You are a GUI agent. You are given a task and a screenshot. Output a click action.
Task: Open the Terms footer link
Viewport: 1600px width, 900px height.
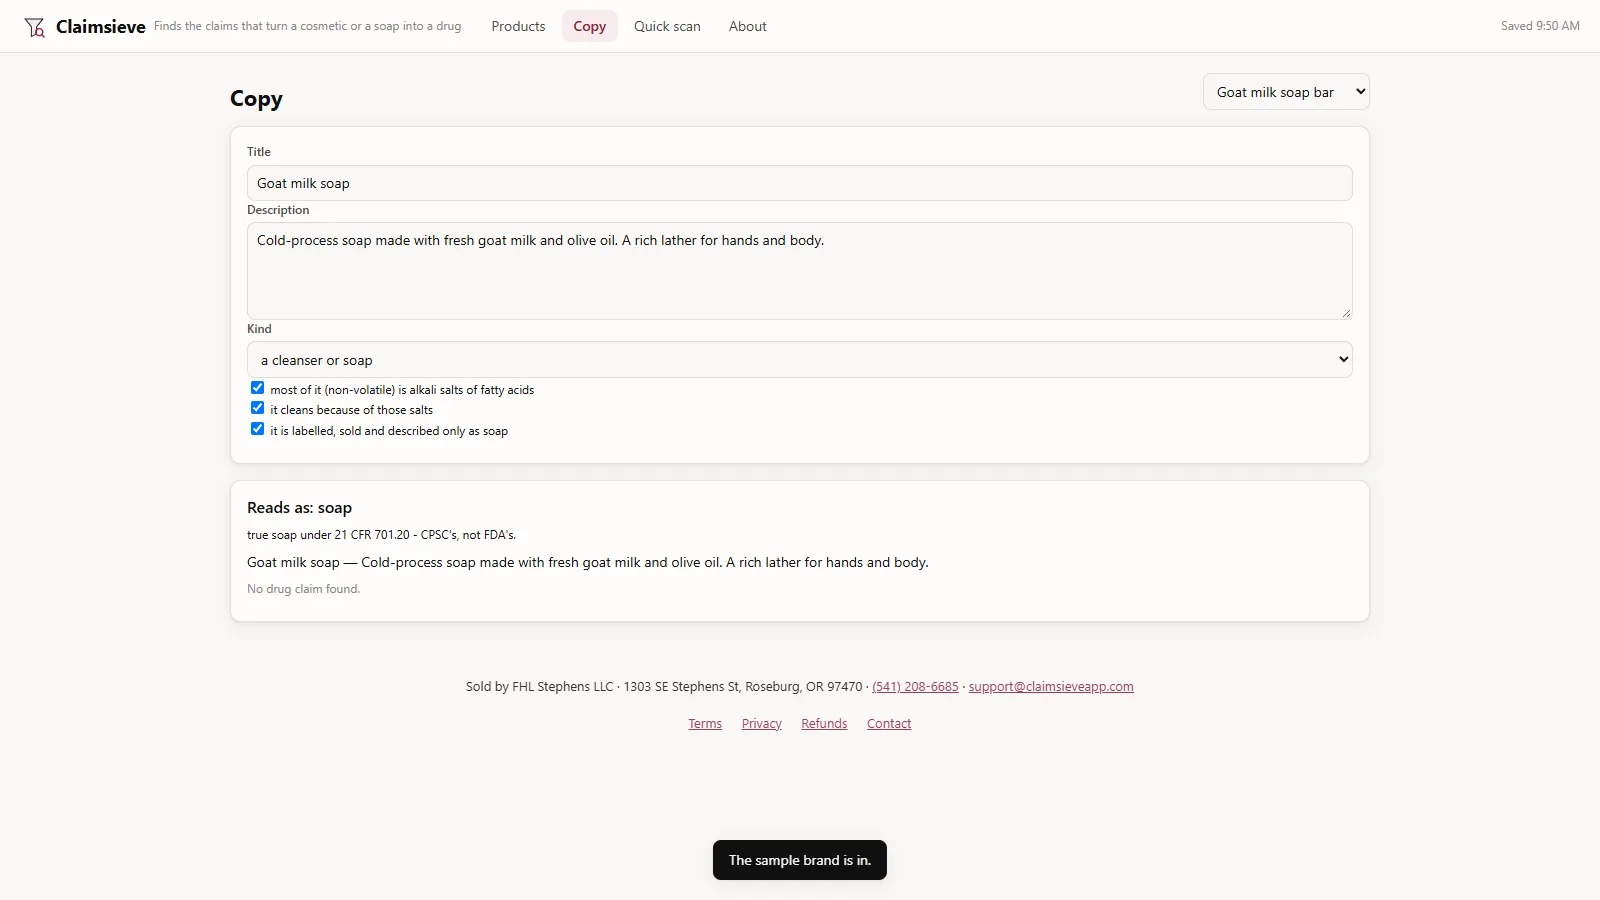tap(705, 724)
